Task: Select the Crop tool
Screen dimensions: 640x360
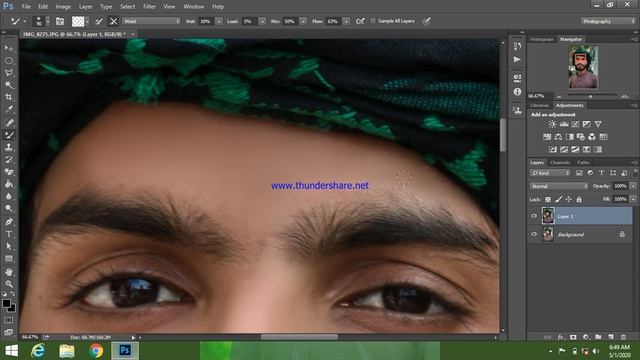Action: 9,97
